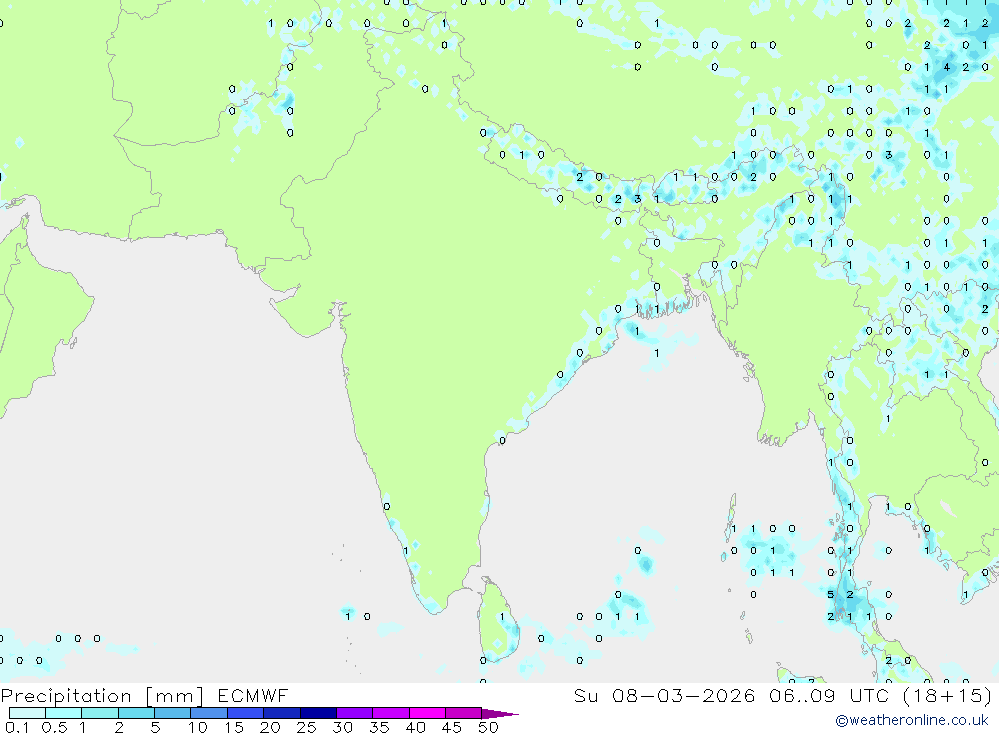This screenshot has height=733, width=1000.
Task: Choose the 25–30 mm navy legend swatch
Action: (318, 713)
